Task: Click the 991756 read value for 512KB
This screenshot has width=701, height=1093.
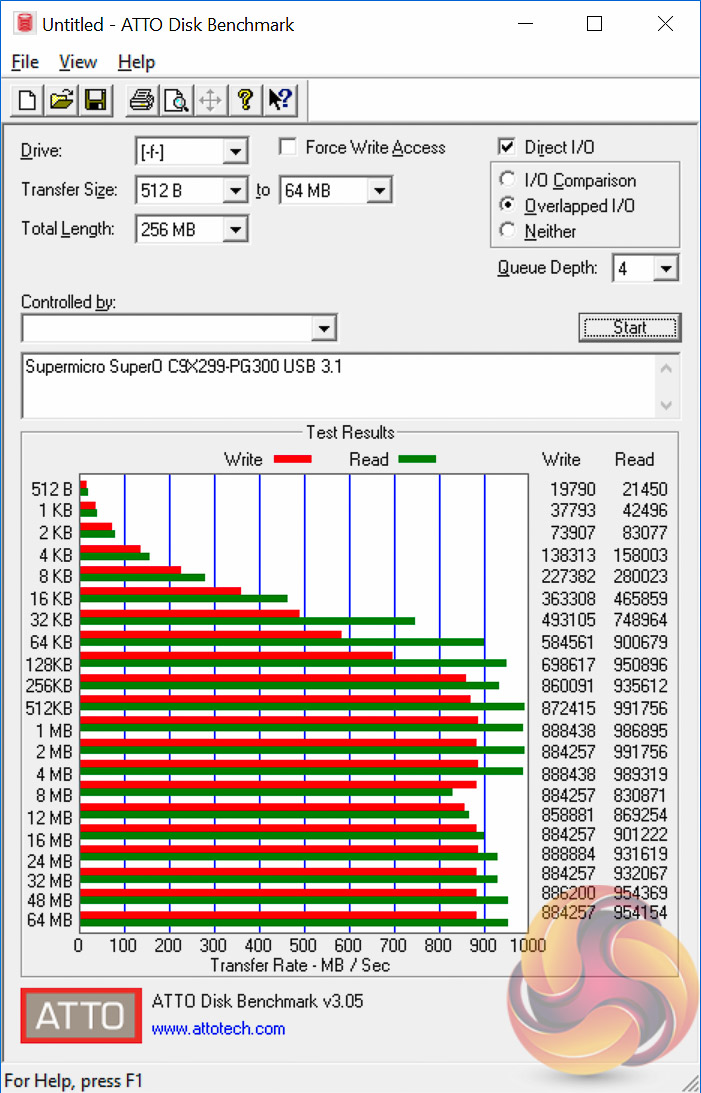Action: (640, 708)
